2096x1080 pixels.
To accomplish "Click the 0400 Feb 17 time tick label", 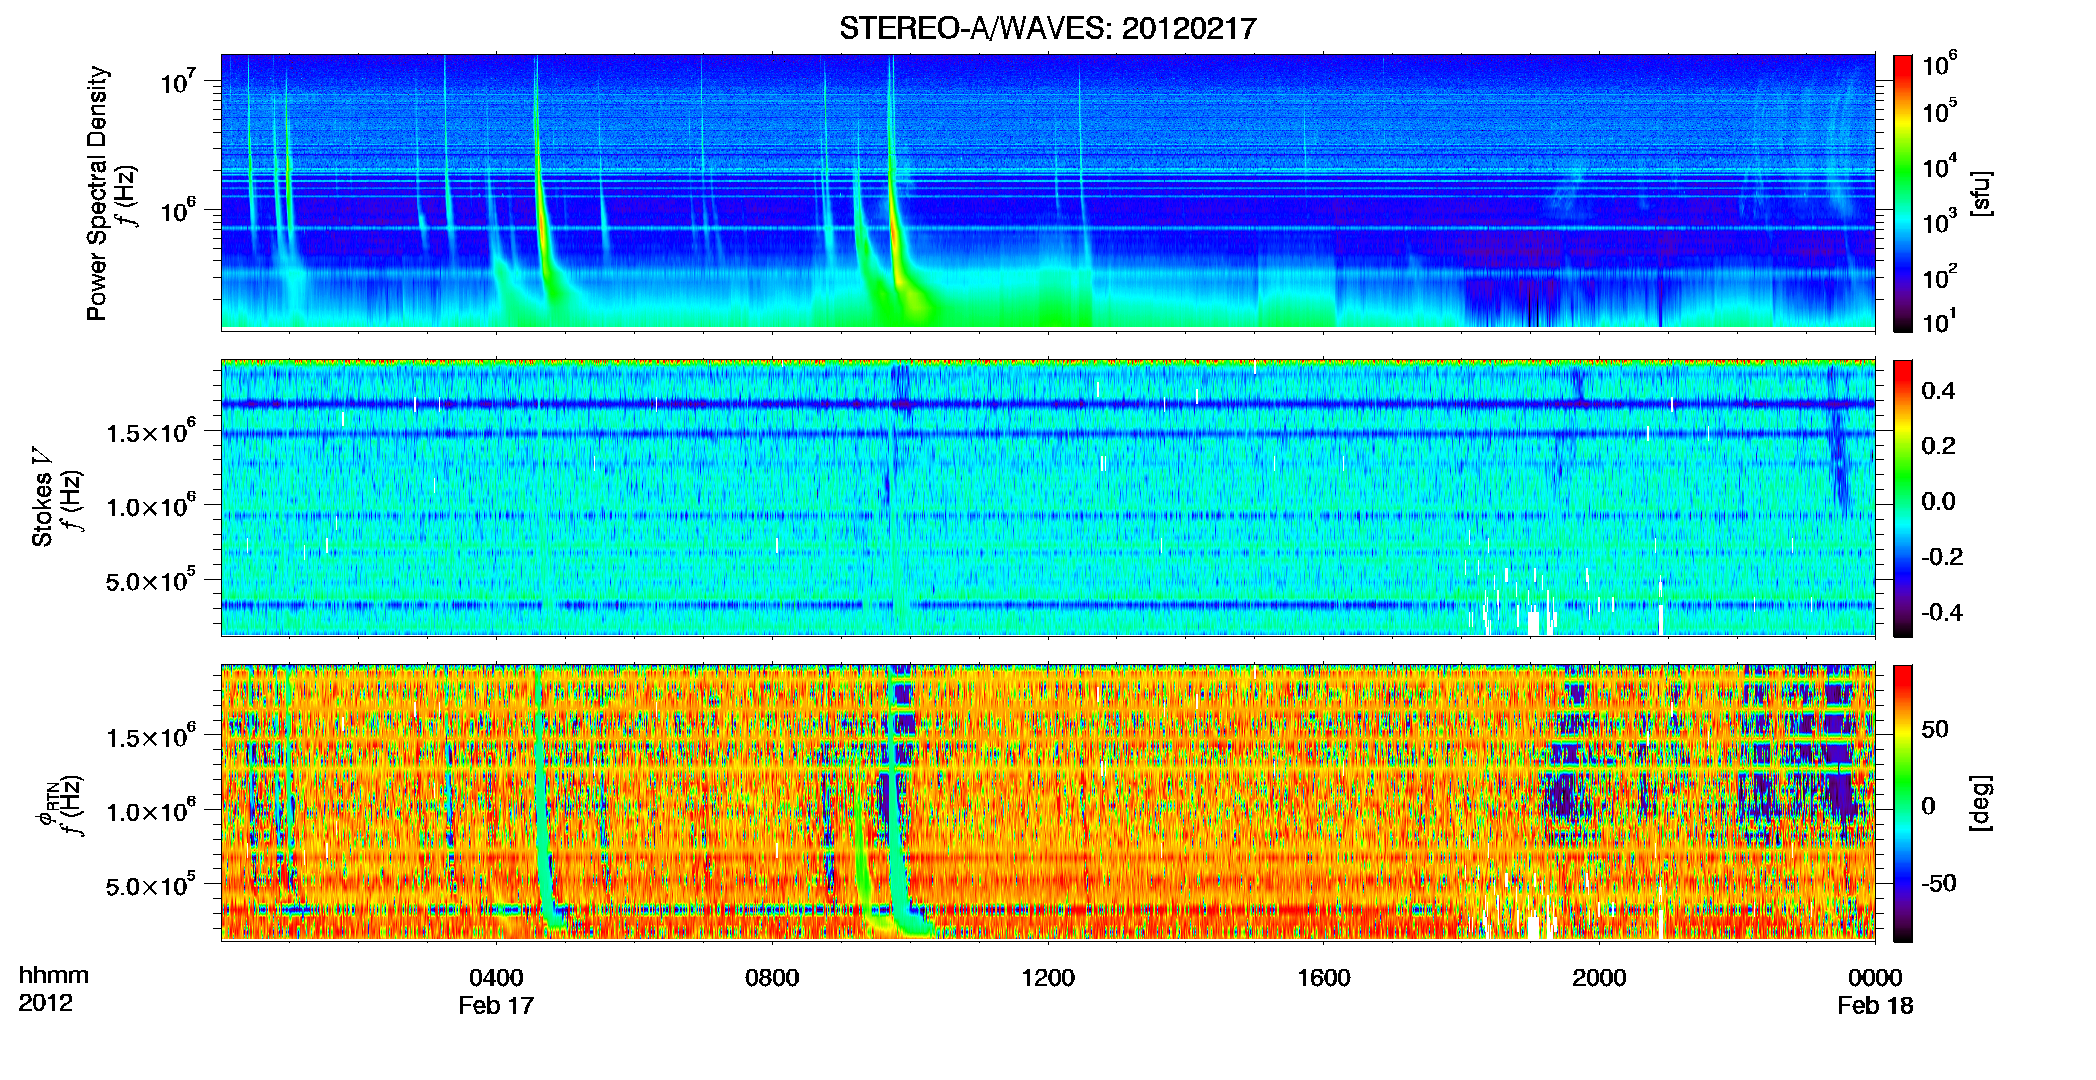I will coord(496,991).
